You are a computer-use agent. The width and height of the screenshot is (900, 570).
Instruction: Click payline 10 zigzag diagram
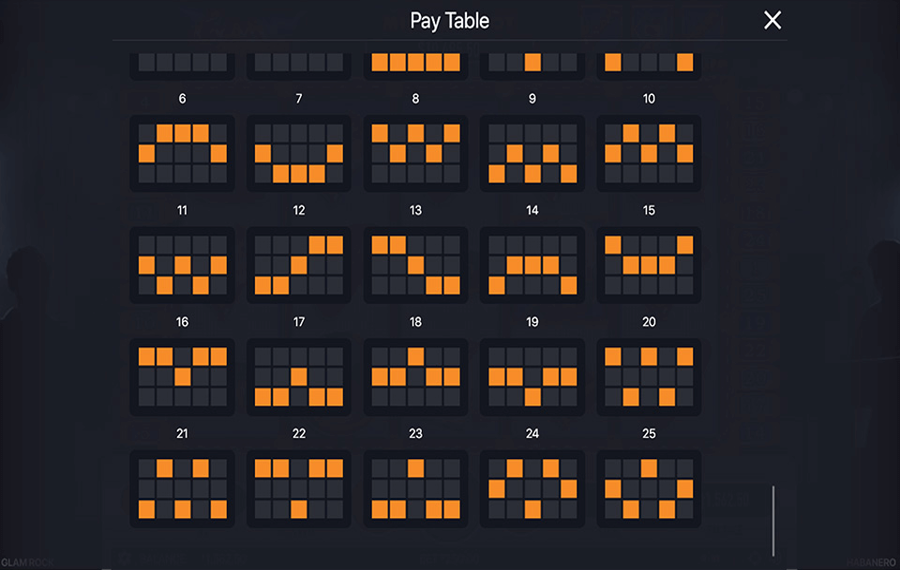[649, 153]
